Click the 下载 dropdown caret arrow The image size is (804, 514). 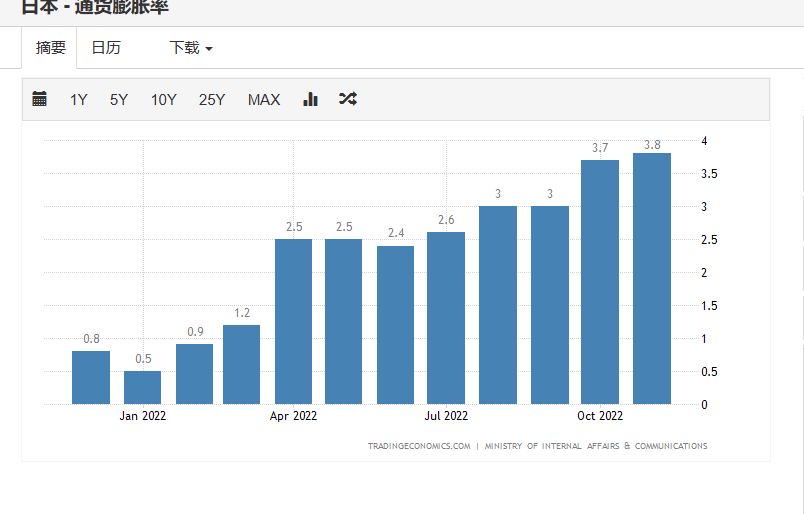click(x=209, y=49)
